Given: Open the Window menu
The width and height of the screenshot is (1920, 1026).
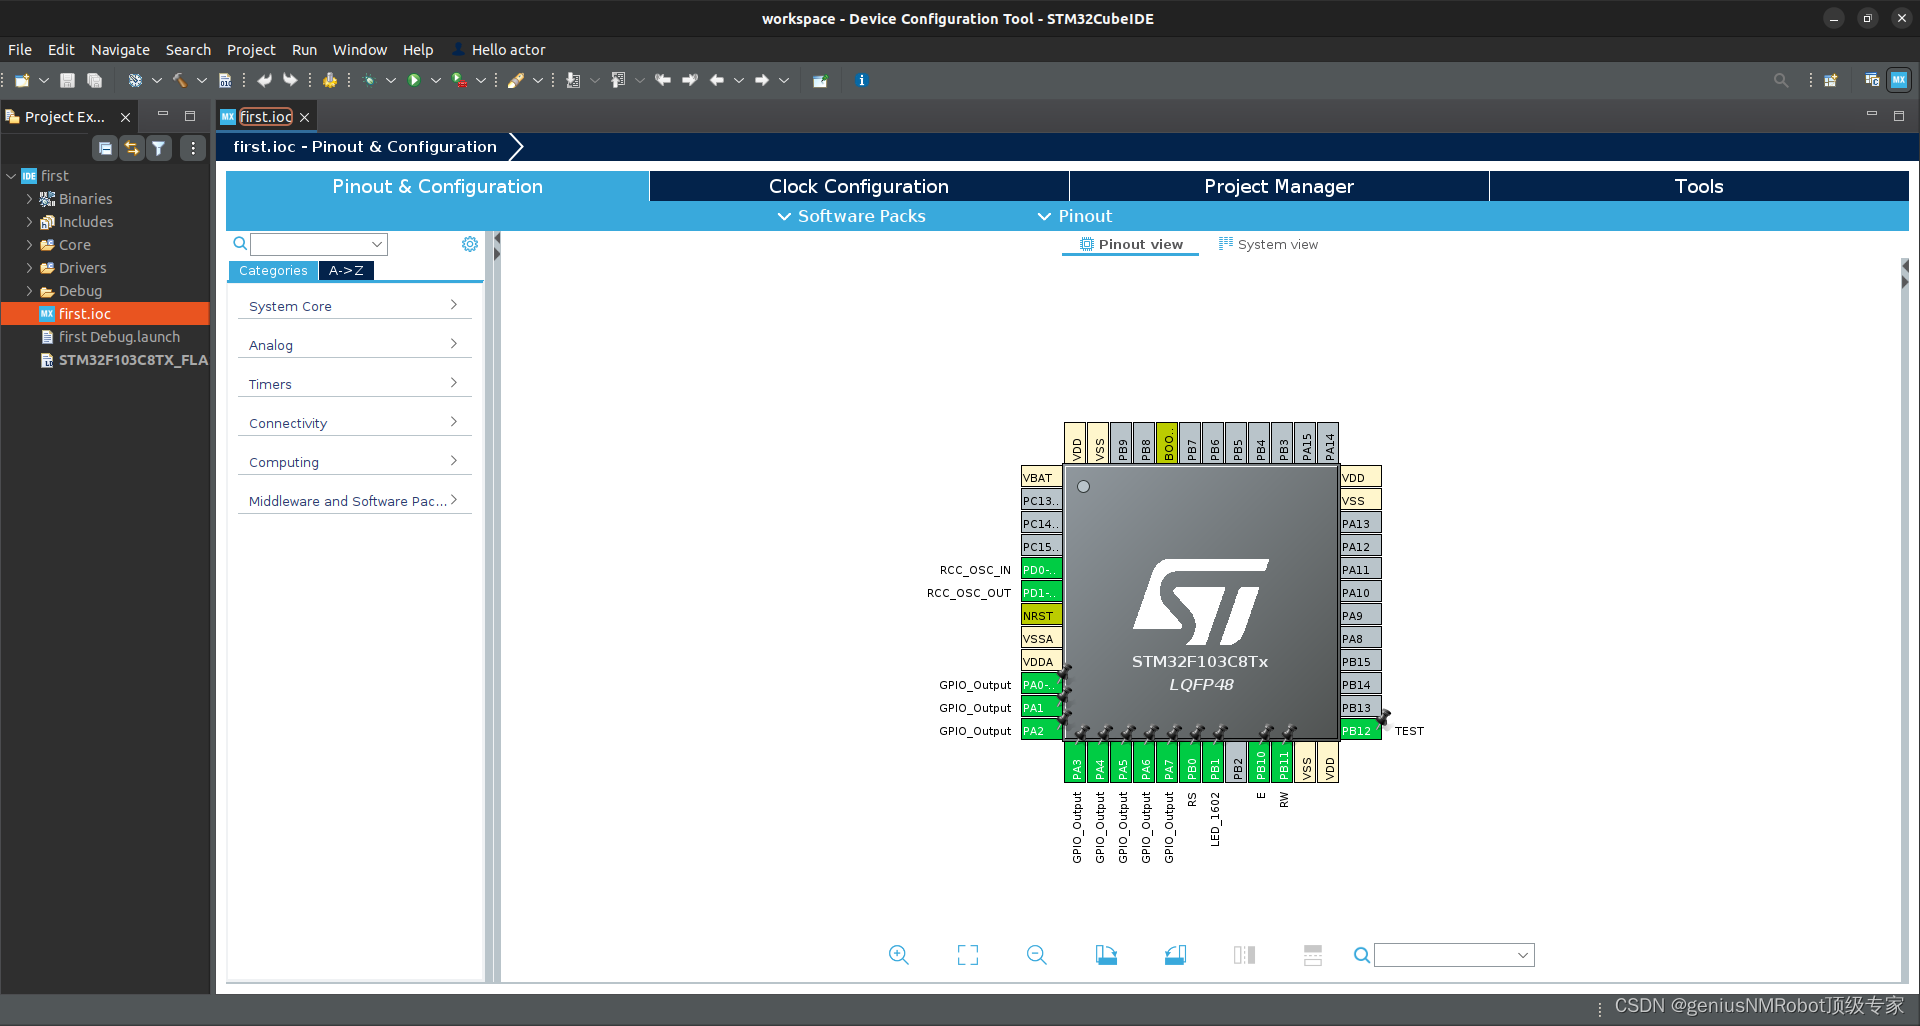Looking at the screenshot, I should [359, 49].
